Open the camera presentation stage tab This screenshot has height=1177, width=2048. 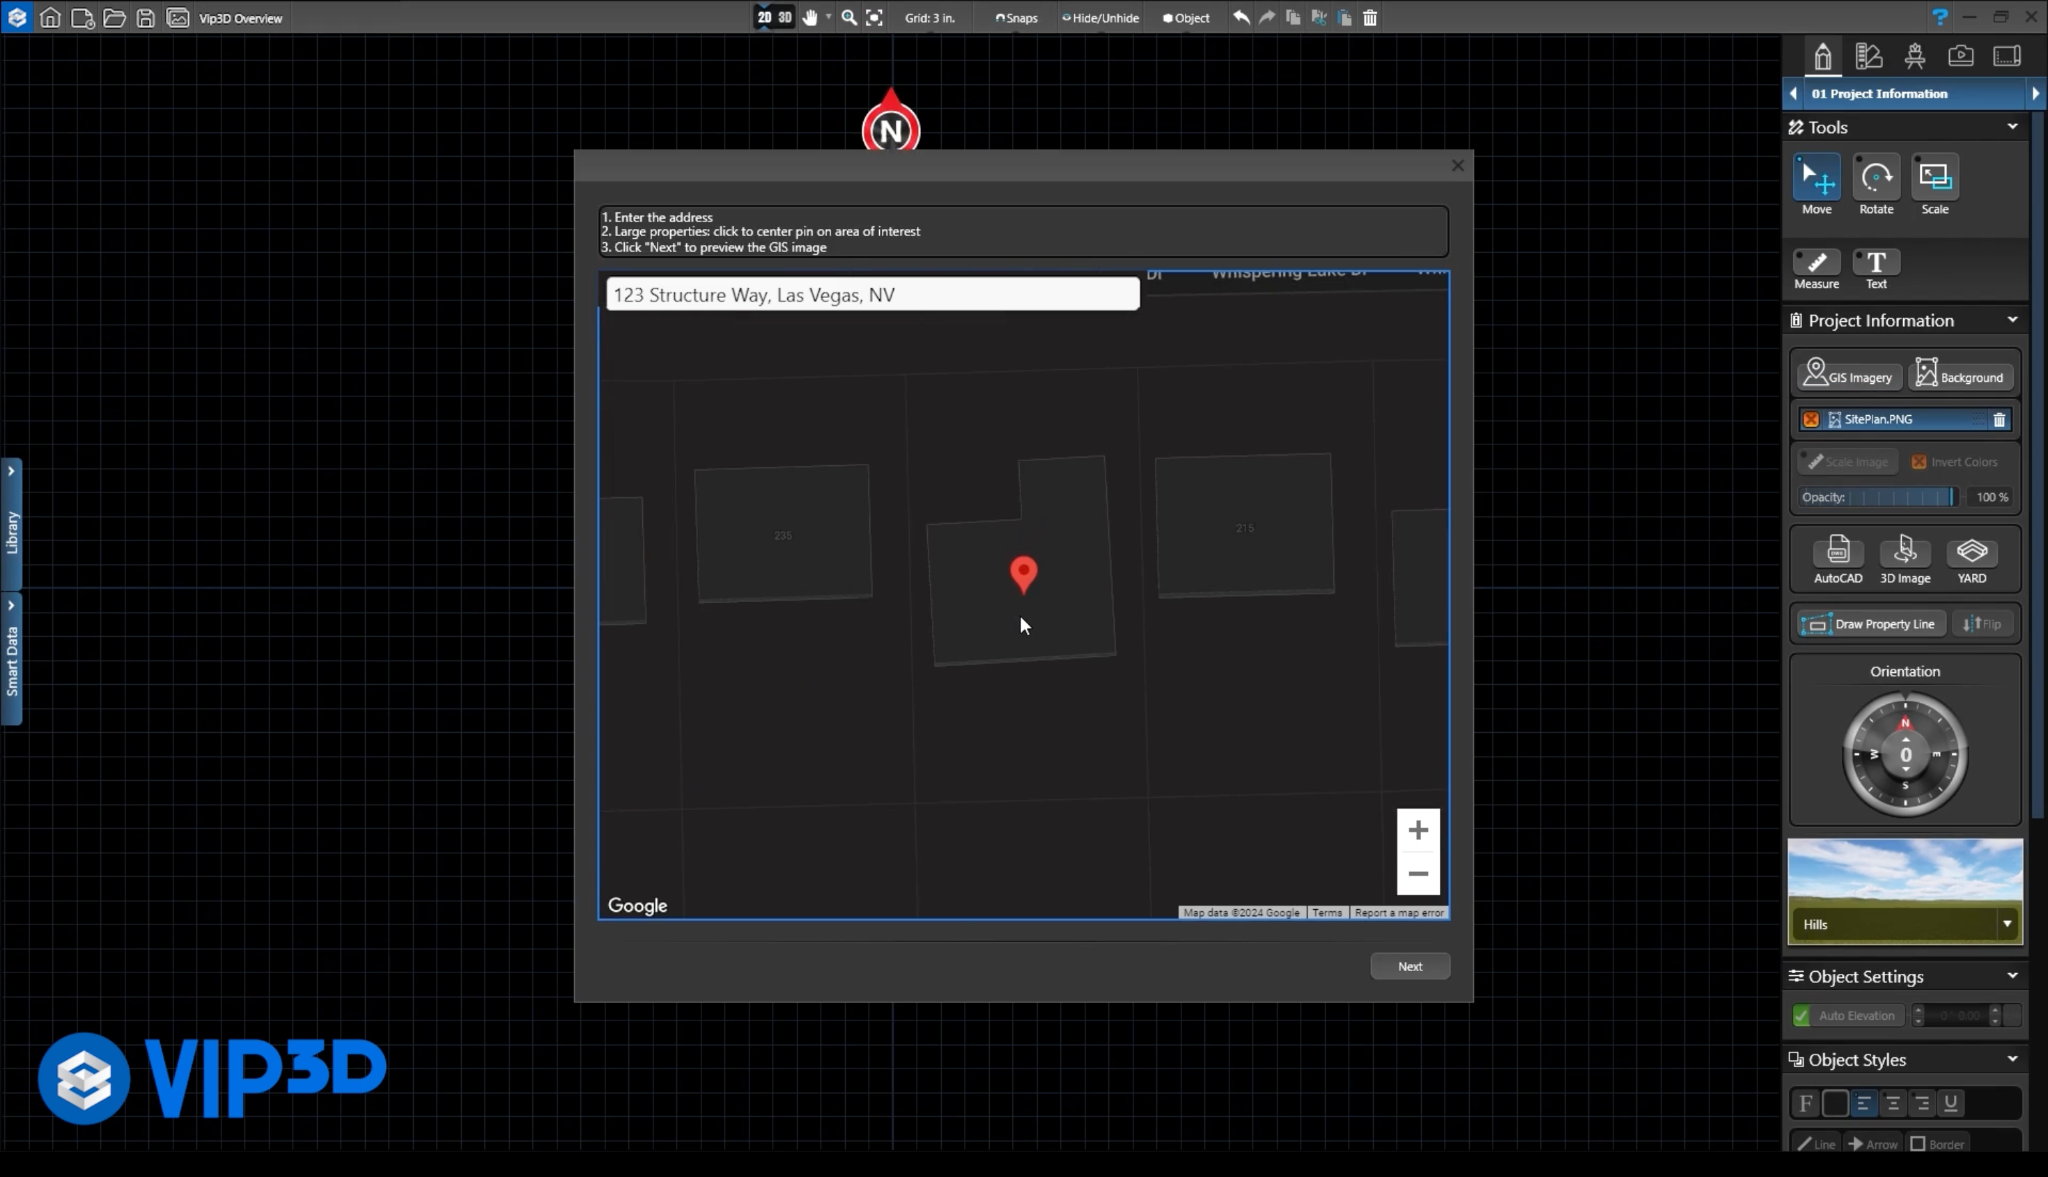pyautogui.click(x=1960, y=56)
